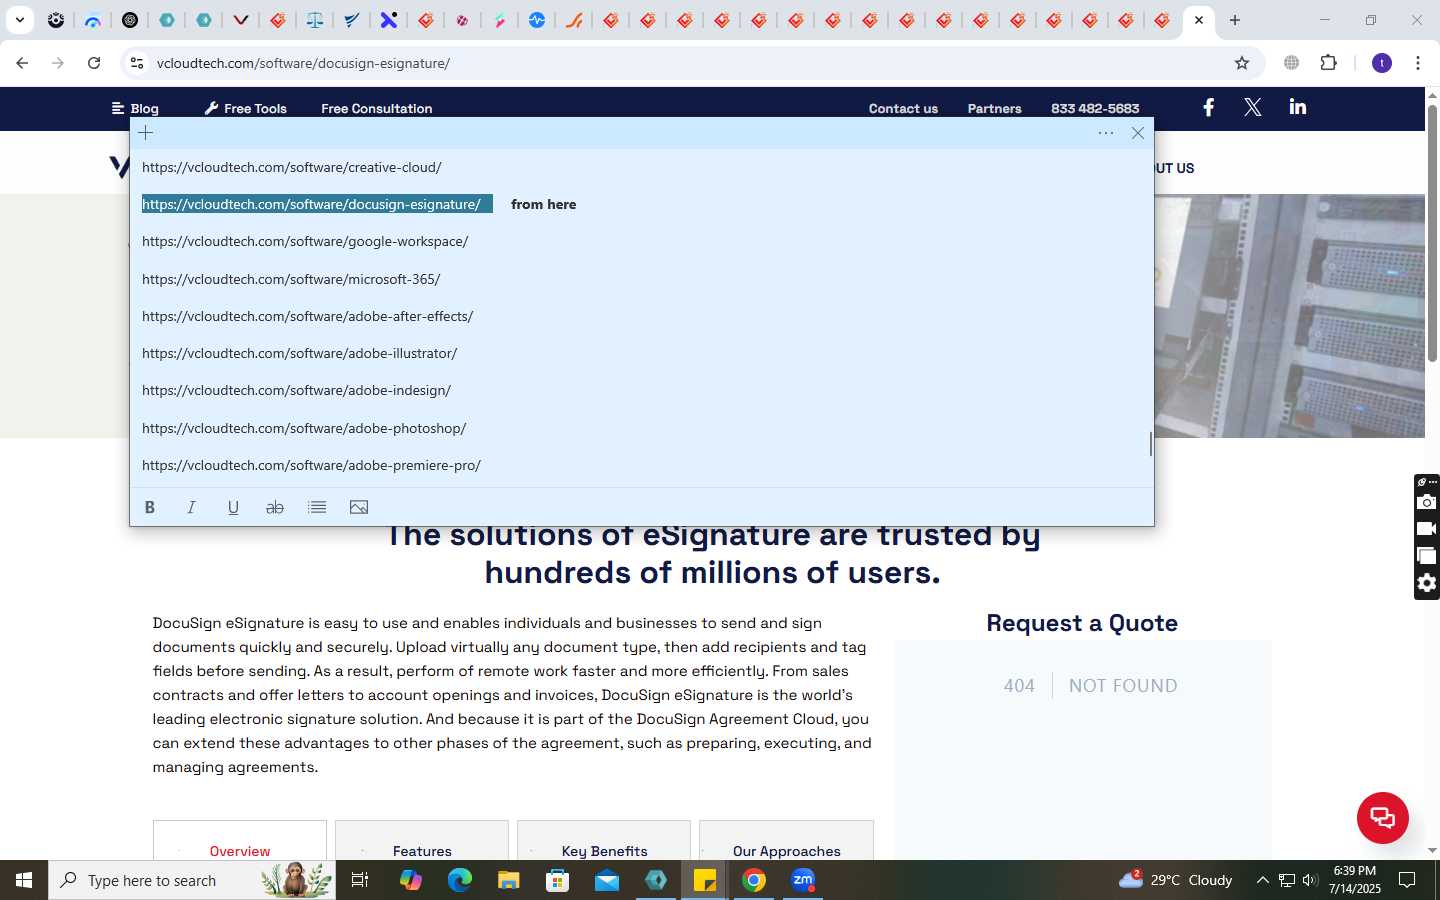Reload the current page

(94, 63)
